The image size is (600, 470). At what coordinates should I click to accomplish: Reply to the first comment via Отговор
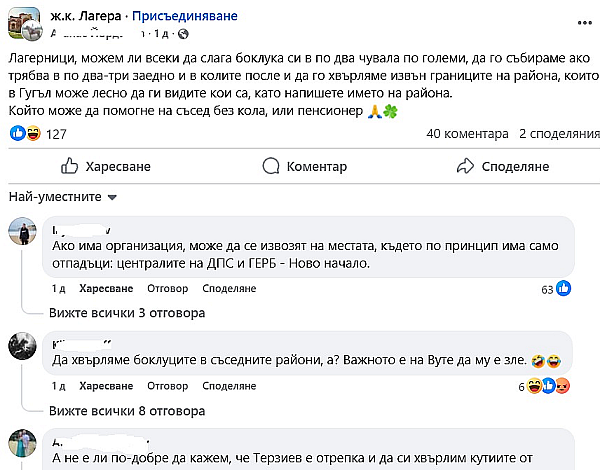pos(167,289)
